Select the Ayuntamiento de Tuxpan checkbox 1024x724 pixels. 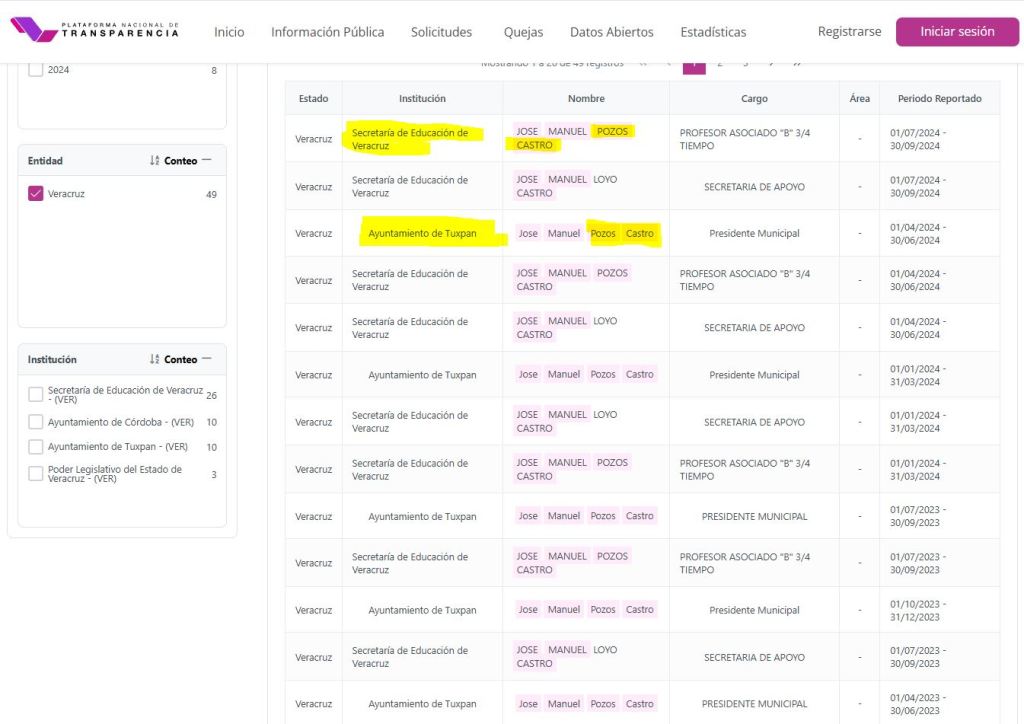tap(36, 447)
